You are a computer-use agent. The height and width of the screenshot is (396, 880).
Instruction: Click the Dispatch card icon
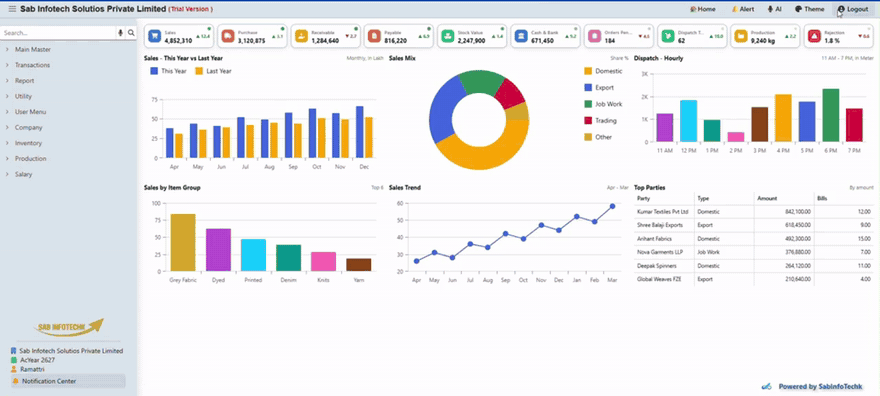[x=668, y=36]
